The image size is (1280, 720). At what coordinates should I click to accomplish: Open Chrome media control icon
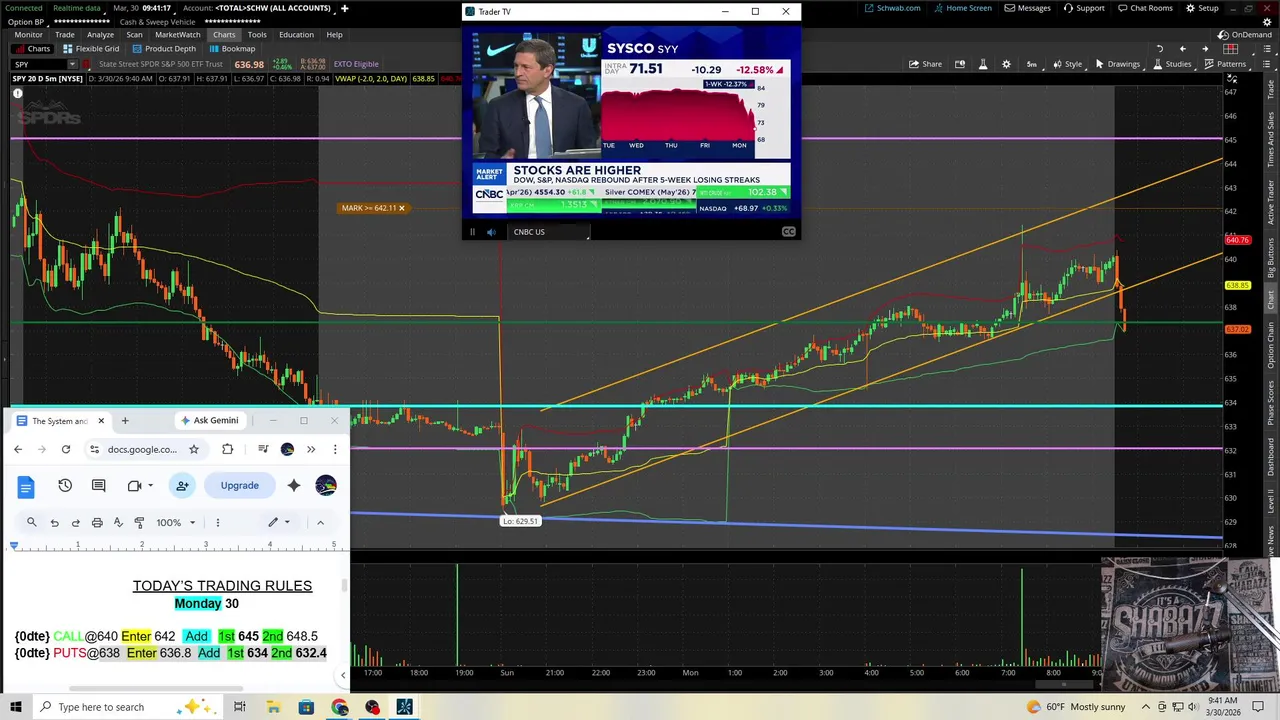tap(263, 450)
